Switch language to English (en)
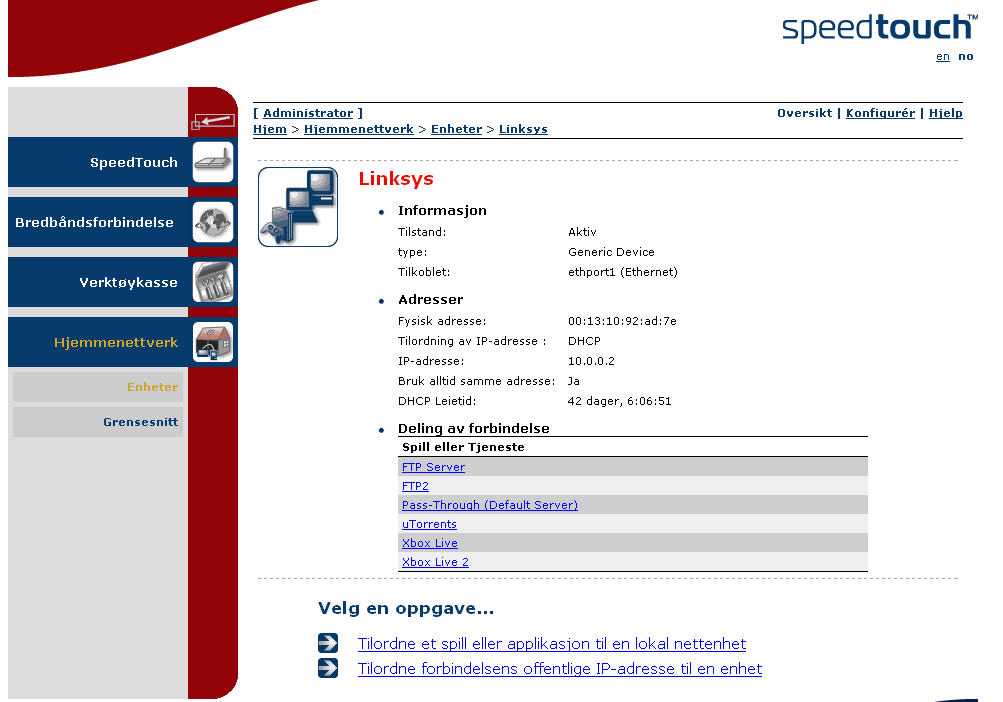The height and width of the screenshot is (702, 1003). [x=942, y=56]
